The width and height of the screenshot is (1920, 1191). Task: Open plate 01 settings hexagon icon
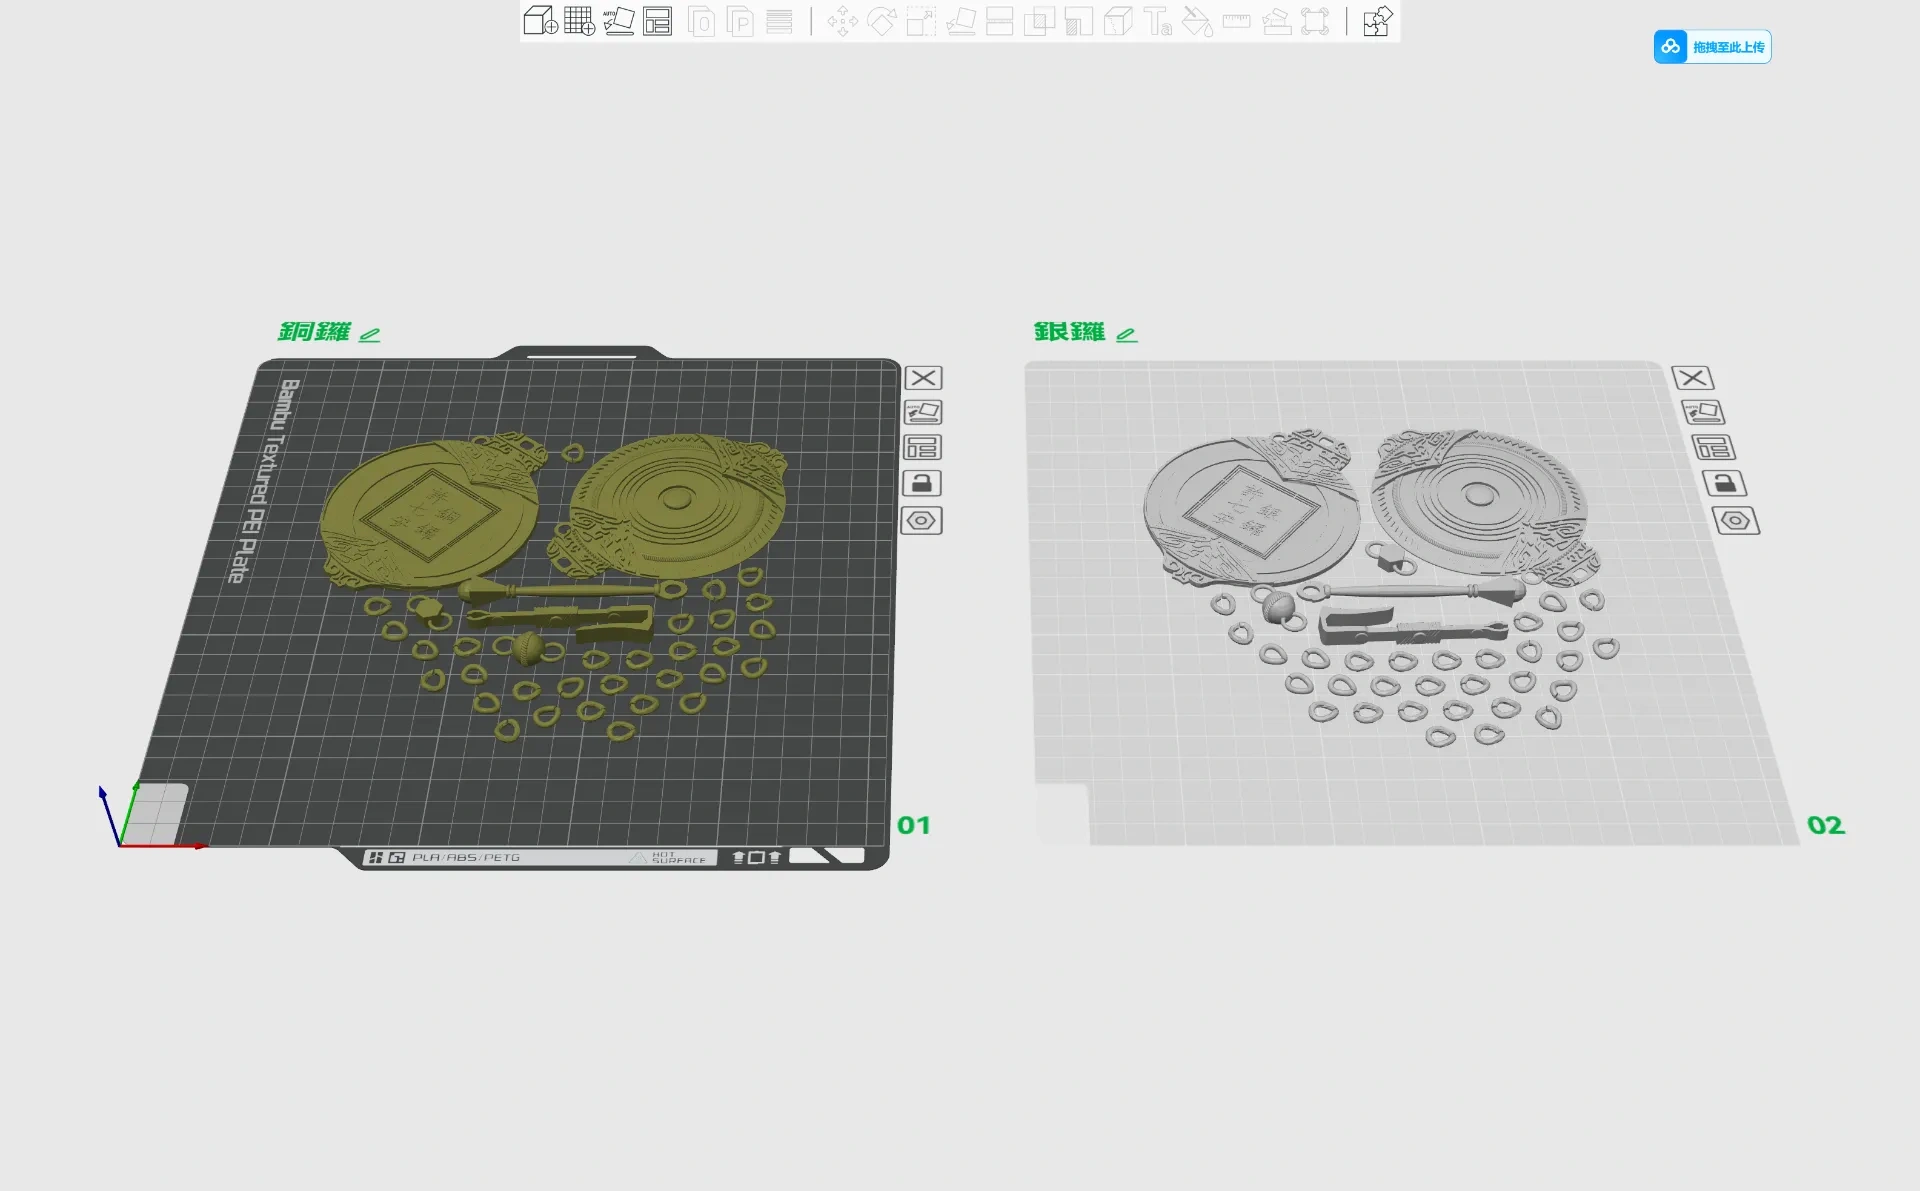[x=921, y=521]
